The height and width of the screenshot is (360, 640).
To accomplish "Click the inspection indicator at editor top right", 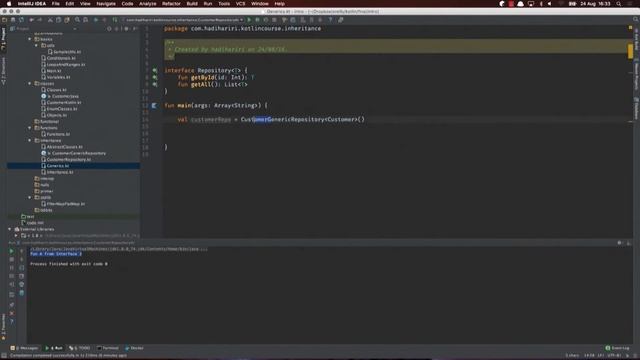I will tap(630, 28).
